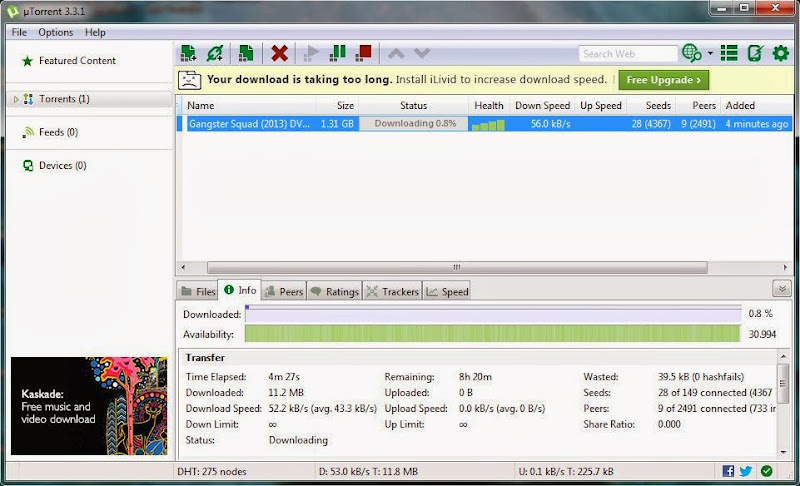
Task: Click the Free Upgrade button
Action: pyautogui.click(x=663, y=80)
